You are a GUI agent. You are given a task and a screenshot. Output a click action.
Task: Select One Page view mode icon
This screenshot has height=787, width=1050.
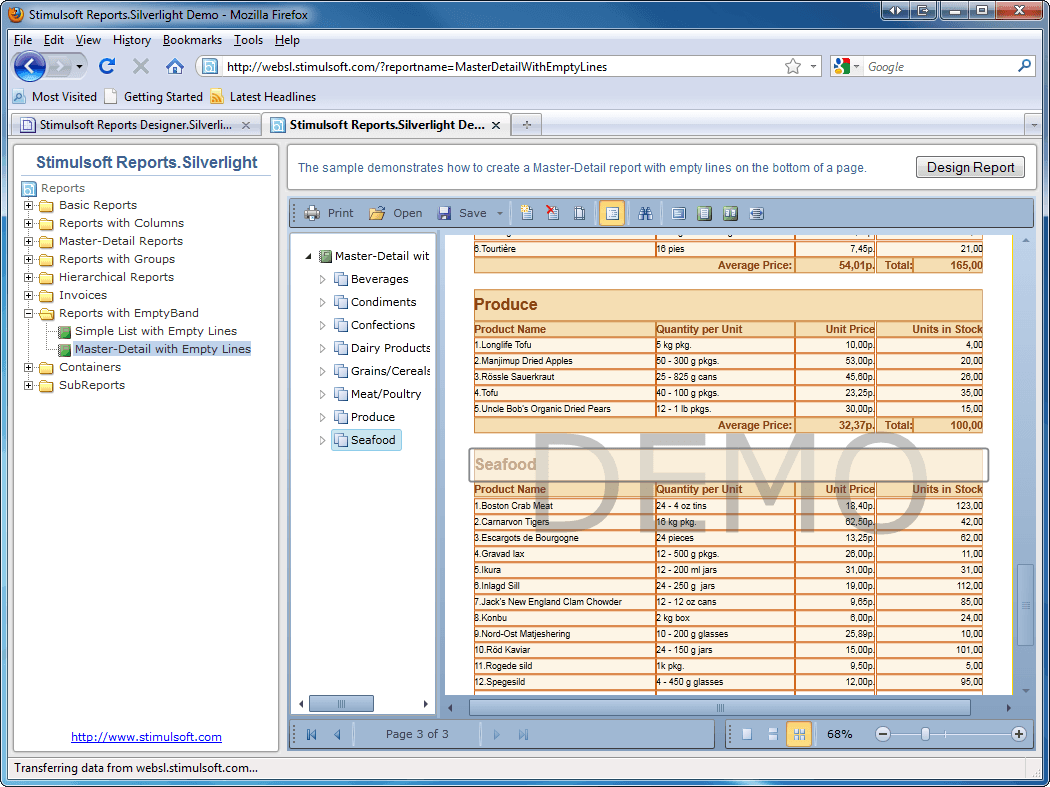click(x=704, y=214)
